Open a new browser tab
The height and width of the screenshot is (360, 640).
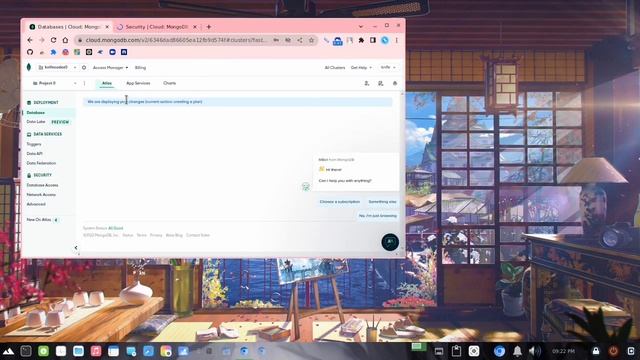coord(209,27)
